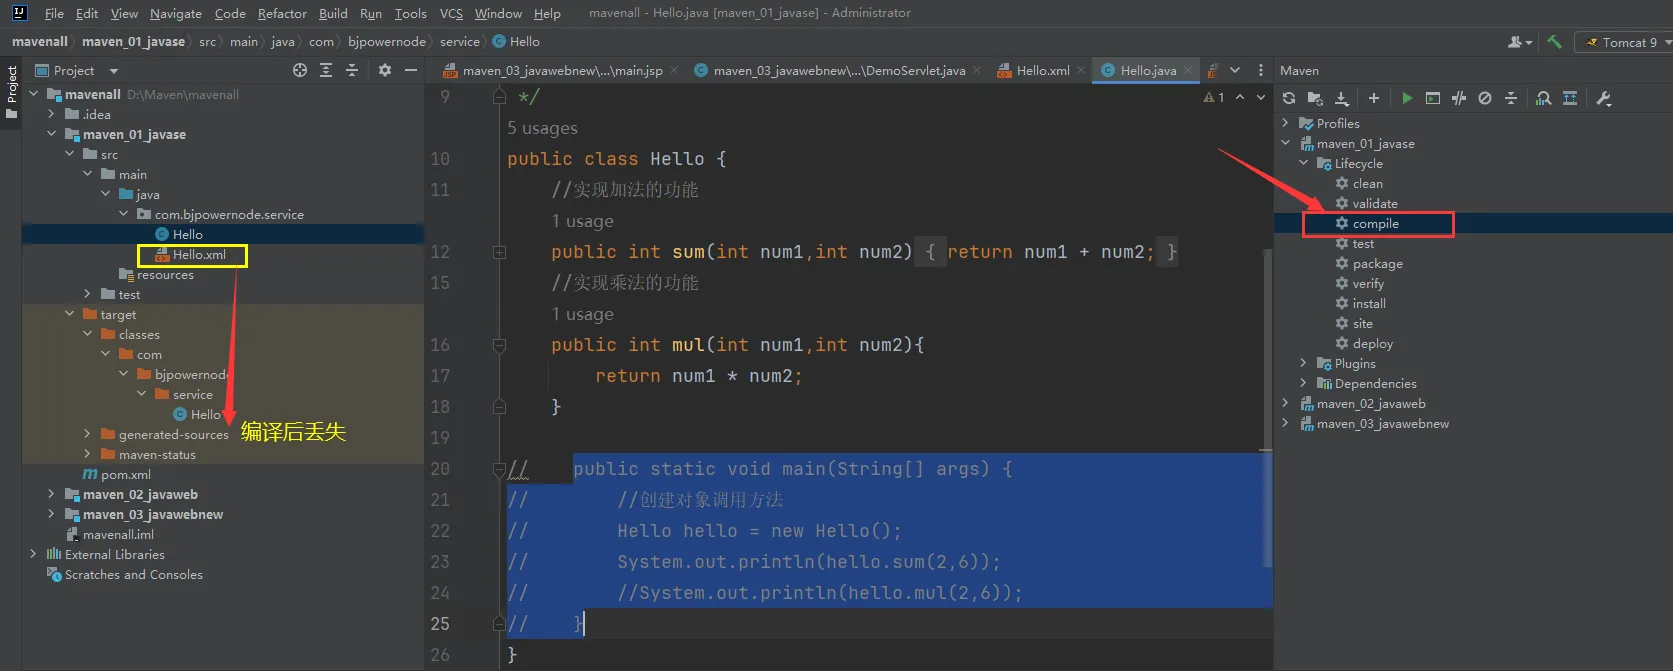
Task: Expand Profiles node in Maven panel
Action: 1286,123
